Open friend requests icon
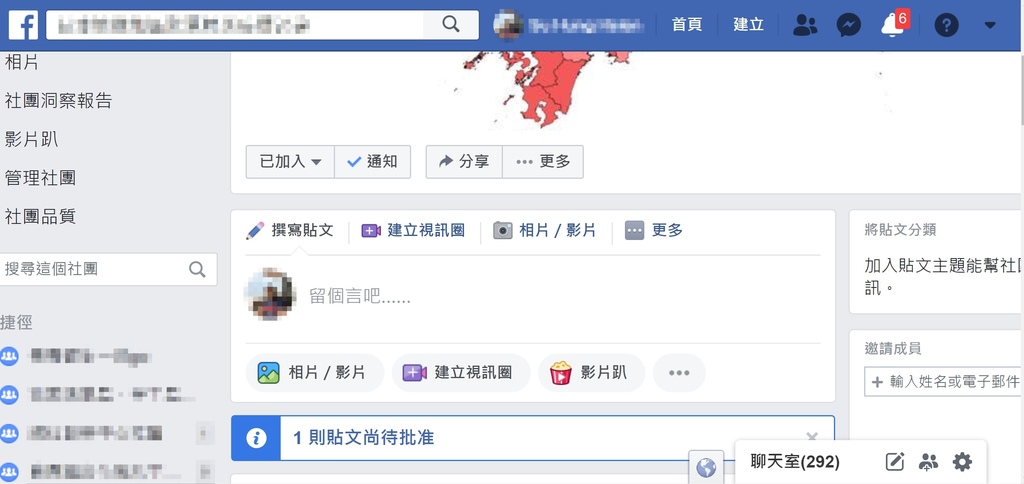This screenshot has width=1024, height=484. tap(805, 25)
